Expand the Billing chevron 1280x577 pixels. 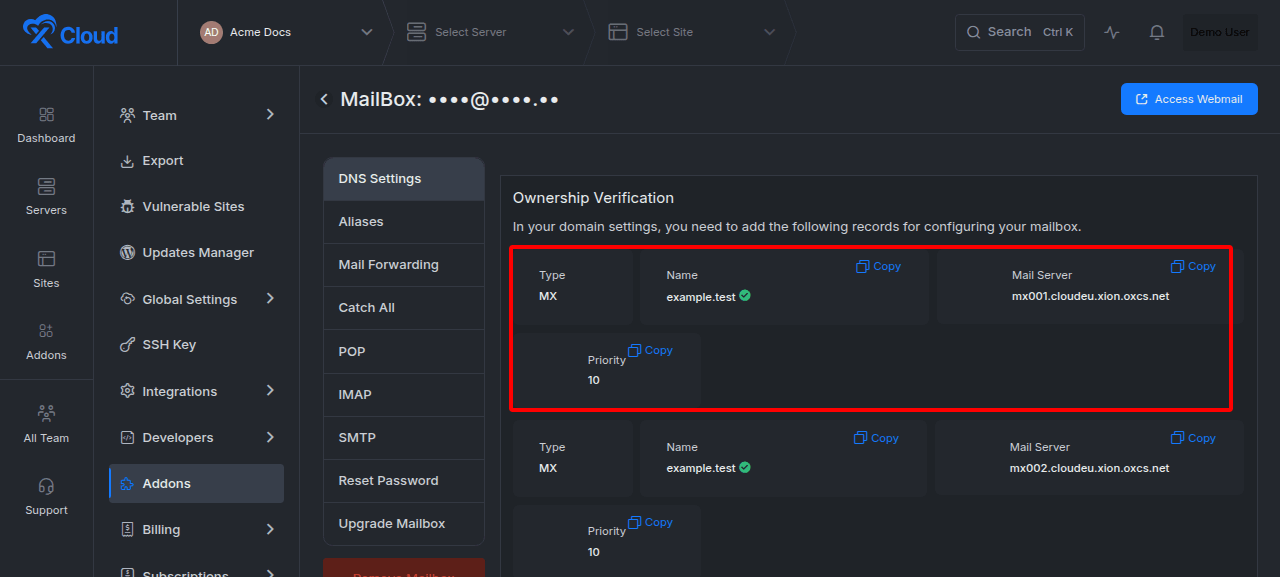pyautogui.click(x=270, y=529)
